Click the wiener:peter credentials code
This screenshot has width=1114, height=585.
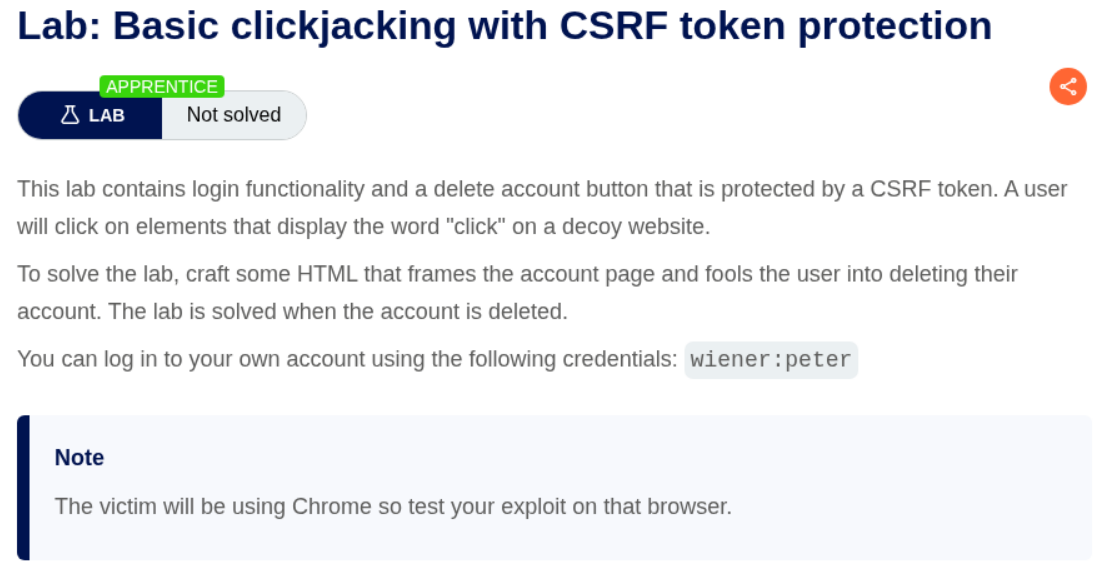[x=771, y=359]
